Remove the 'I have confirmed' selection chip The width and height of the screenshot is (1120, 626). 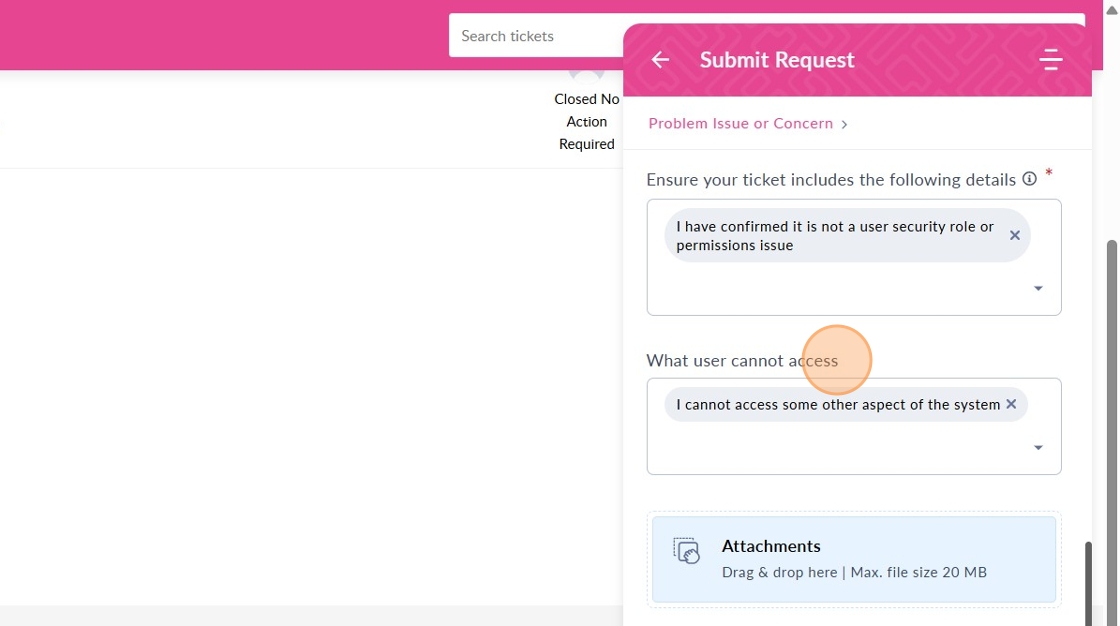(1015, 236)
